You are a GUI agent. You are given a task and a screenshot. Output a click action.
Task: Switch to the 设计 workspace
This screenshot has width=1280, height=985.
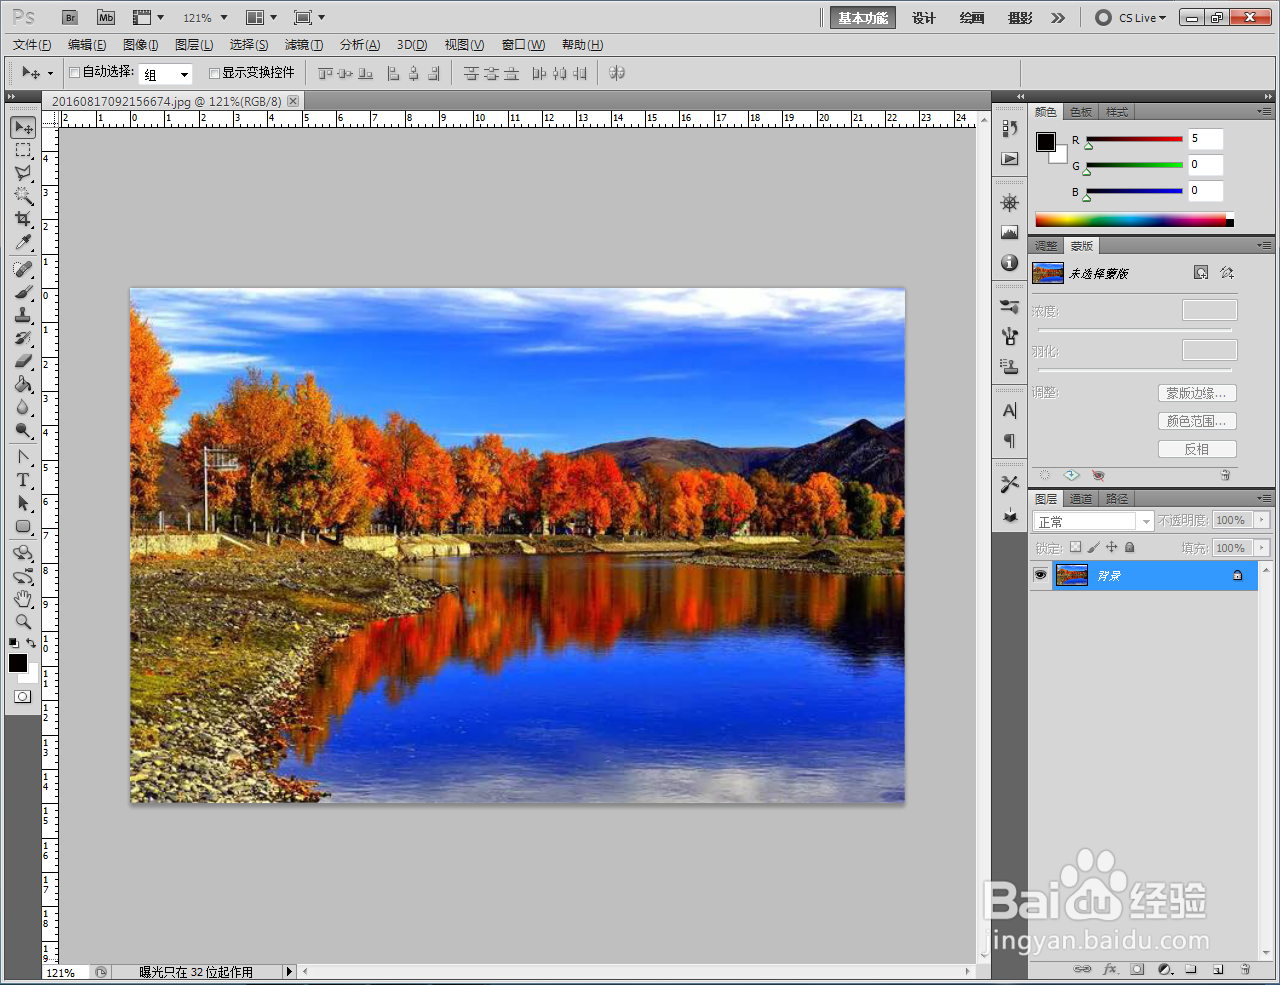point(924,18)
